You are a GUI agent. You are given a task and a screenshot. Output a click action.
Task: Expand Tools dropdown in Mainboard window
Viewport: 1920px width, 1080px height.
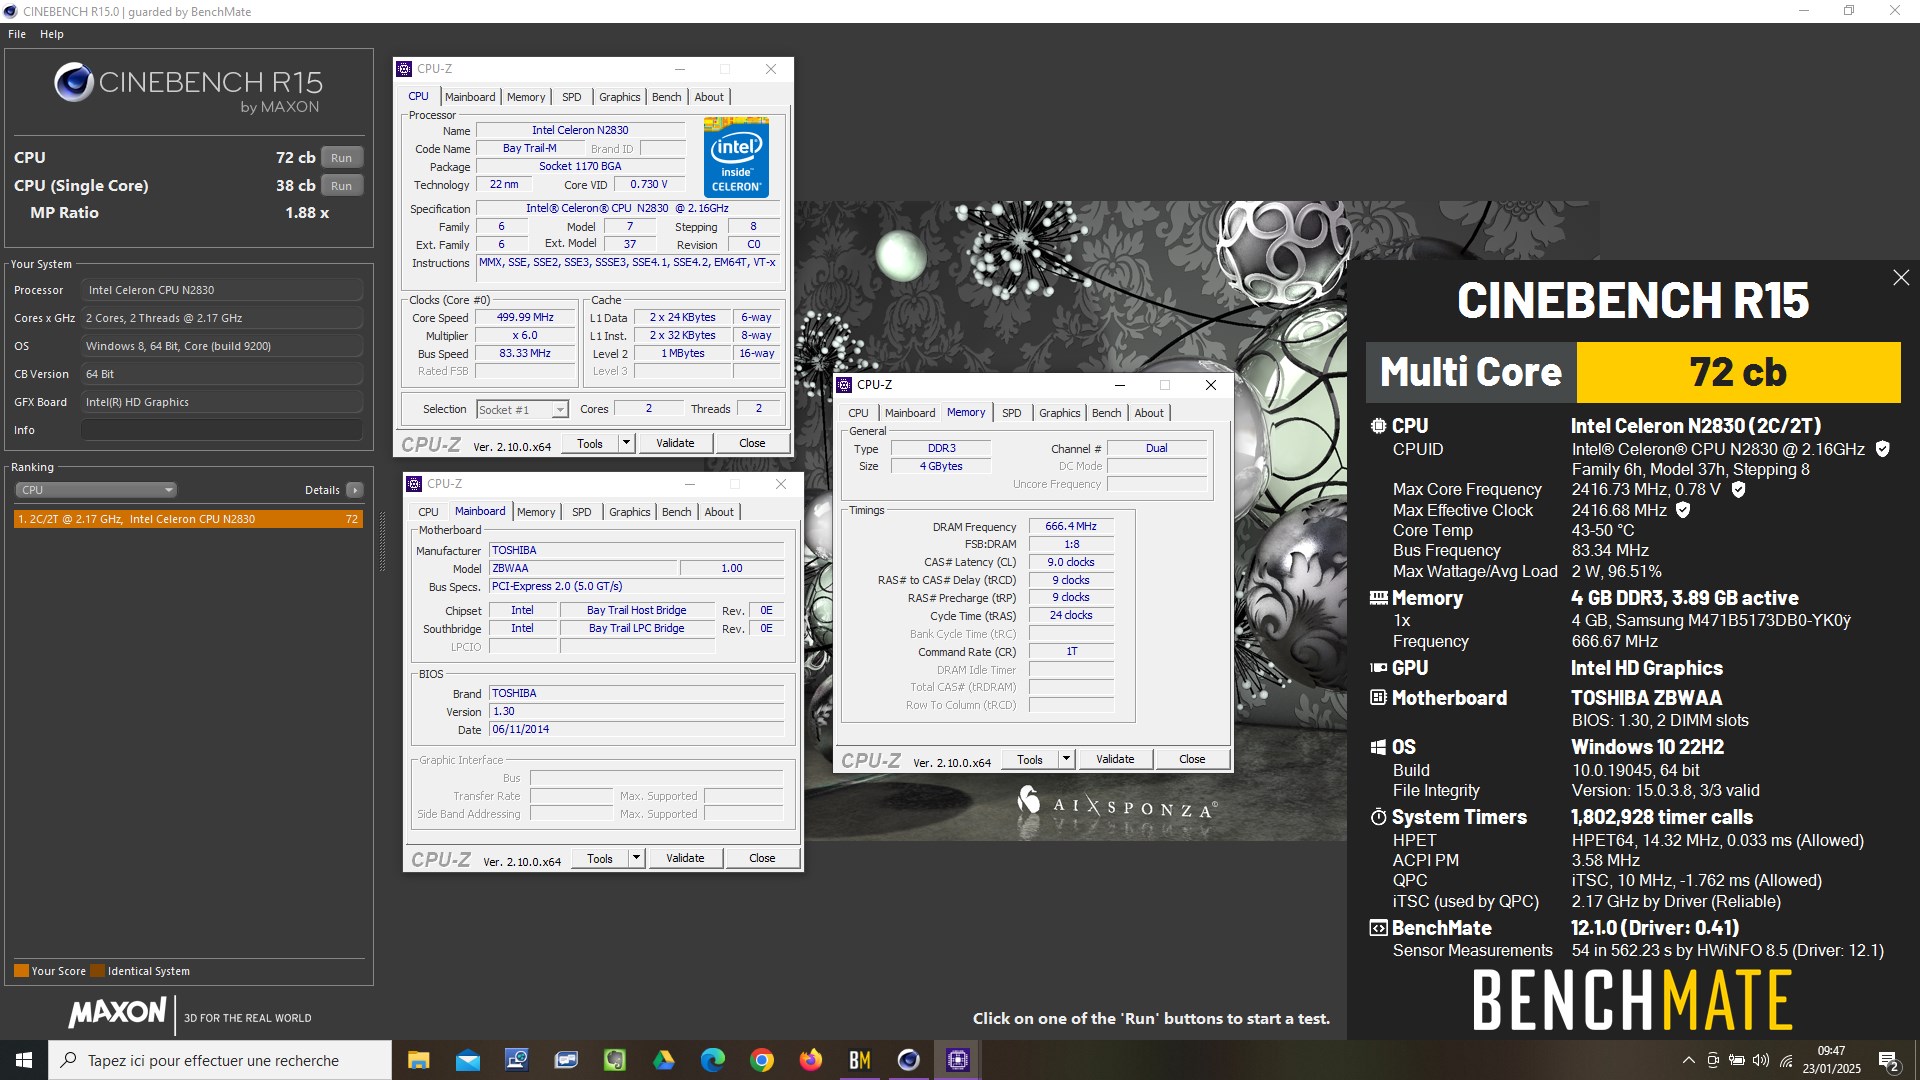coord(637,858)
